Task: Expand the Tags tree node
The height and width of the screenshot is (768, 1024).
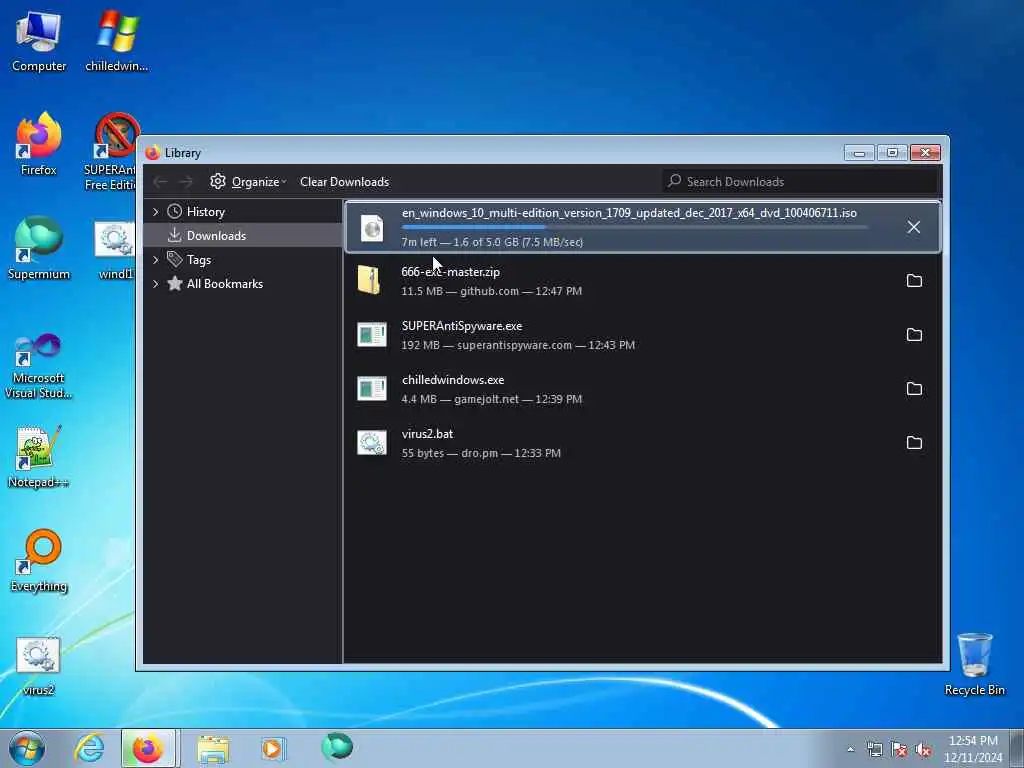Action: tap(155, 260)
